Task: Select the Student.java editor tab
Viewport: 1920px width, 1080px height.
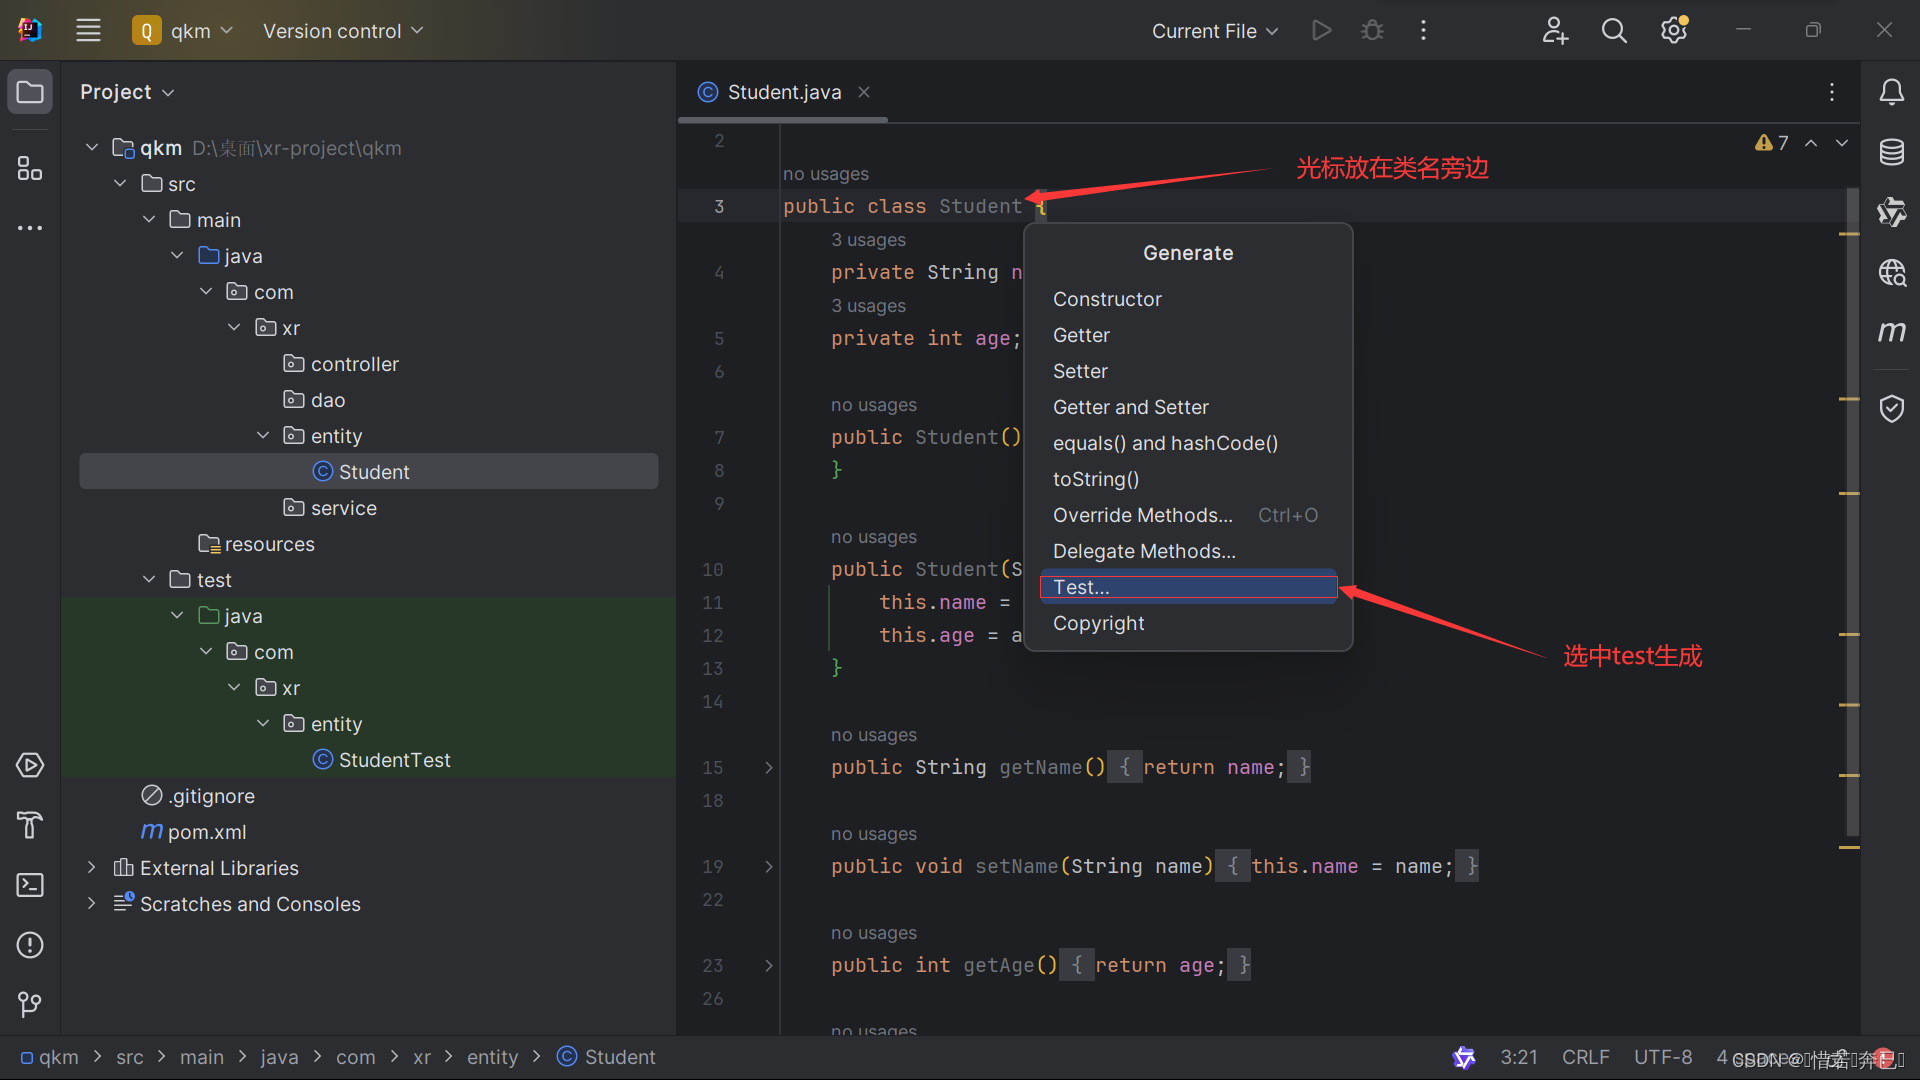Action: click(x=783, y=92)
